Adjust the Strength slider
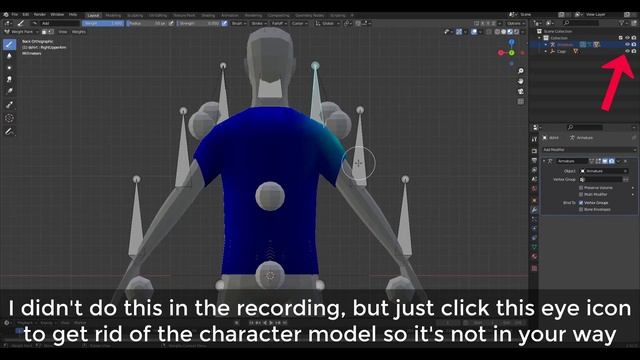The height and width of the screenshot is (360, 640). coord(199,23)
